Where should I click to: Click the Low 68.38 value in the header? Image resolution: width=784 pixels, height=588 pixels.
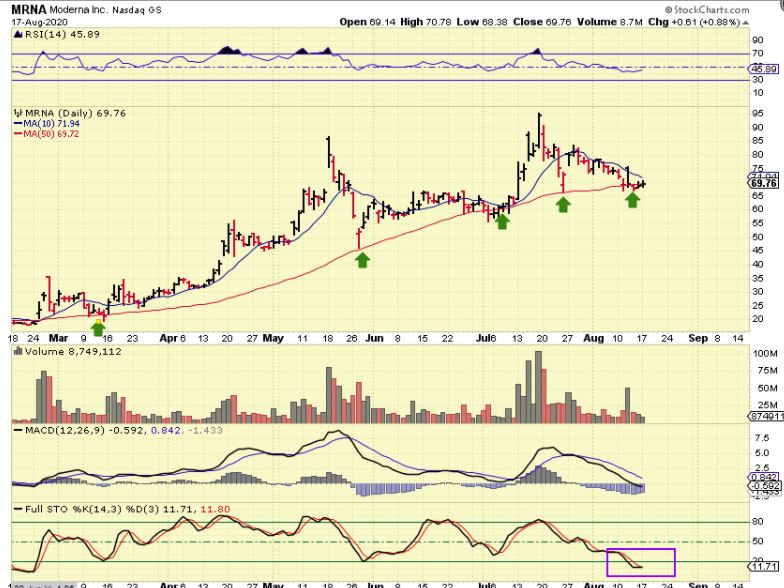pos(482,22)
